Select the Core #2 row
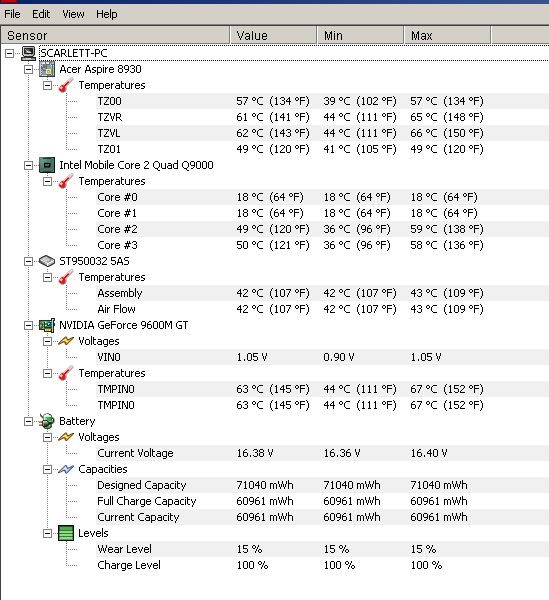Image resolution: width=549 pixels, height=600 pixels. coord(322,229)
